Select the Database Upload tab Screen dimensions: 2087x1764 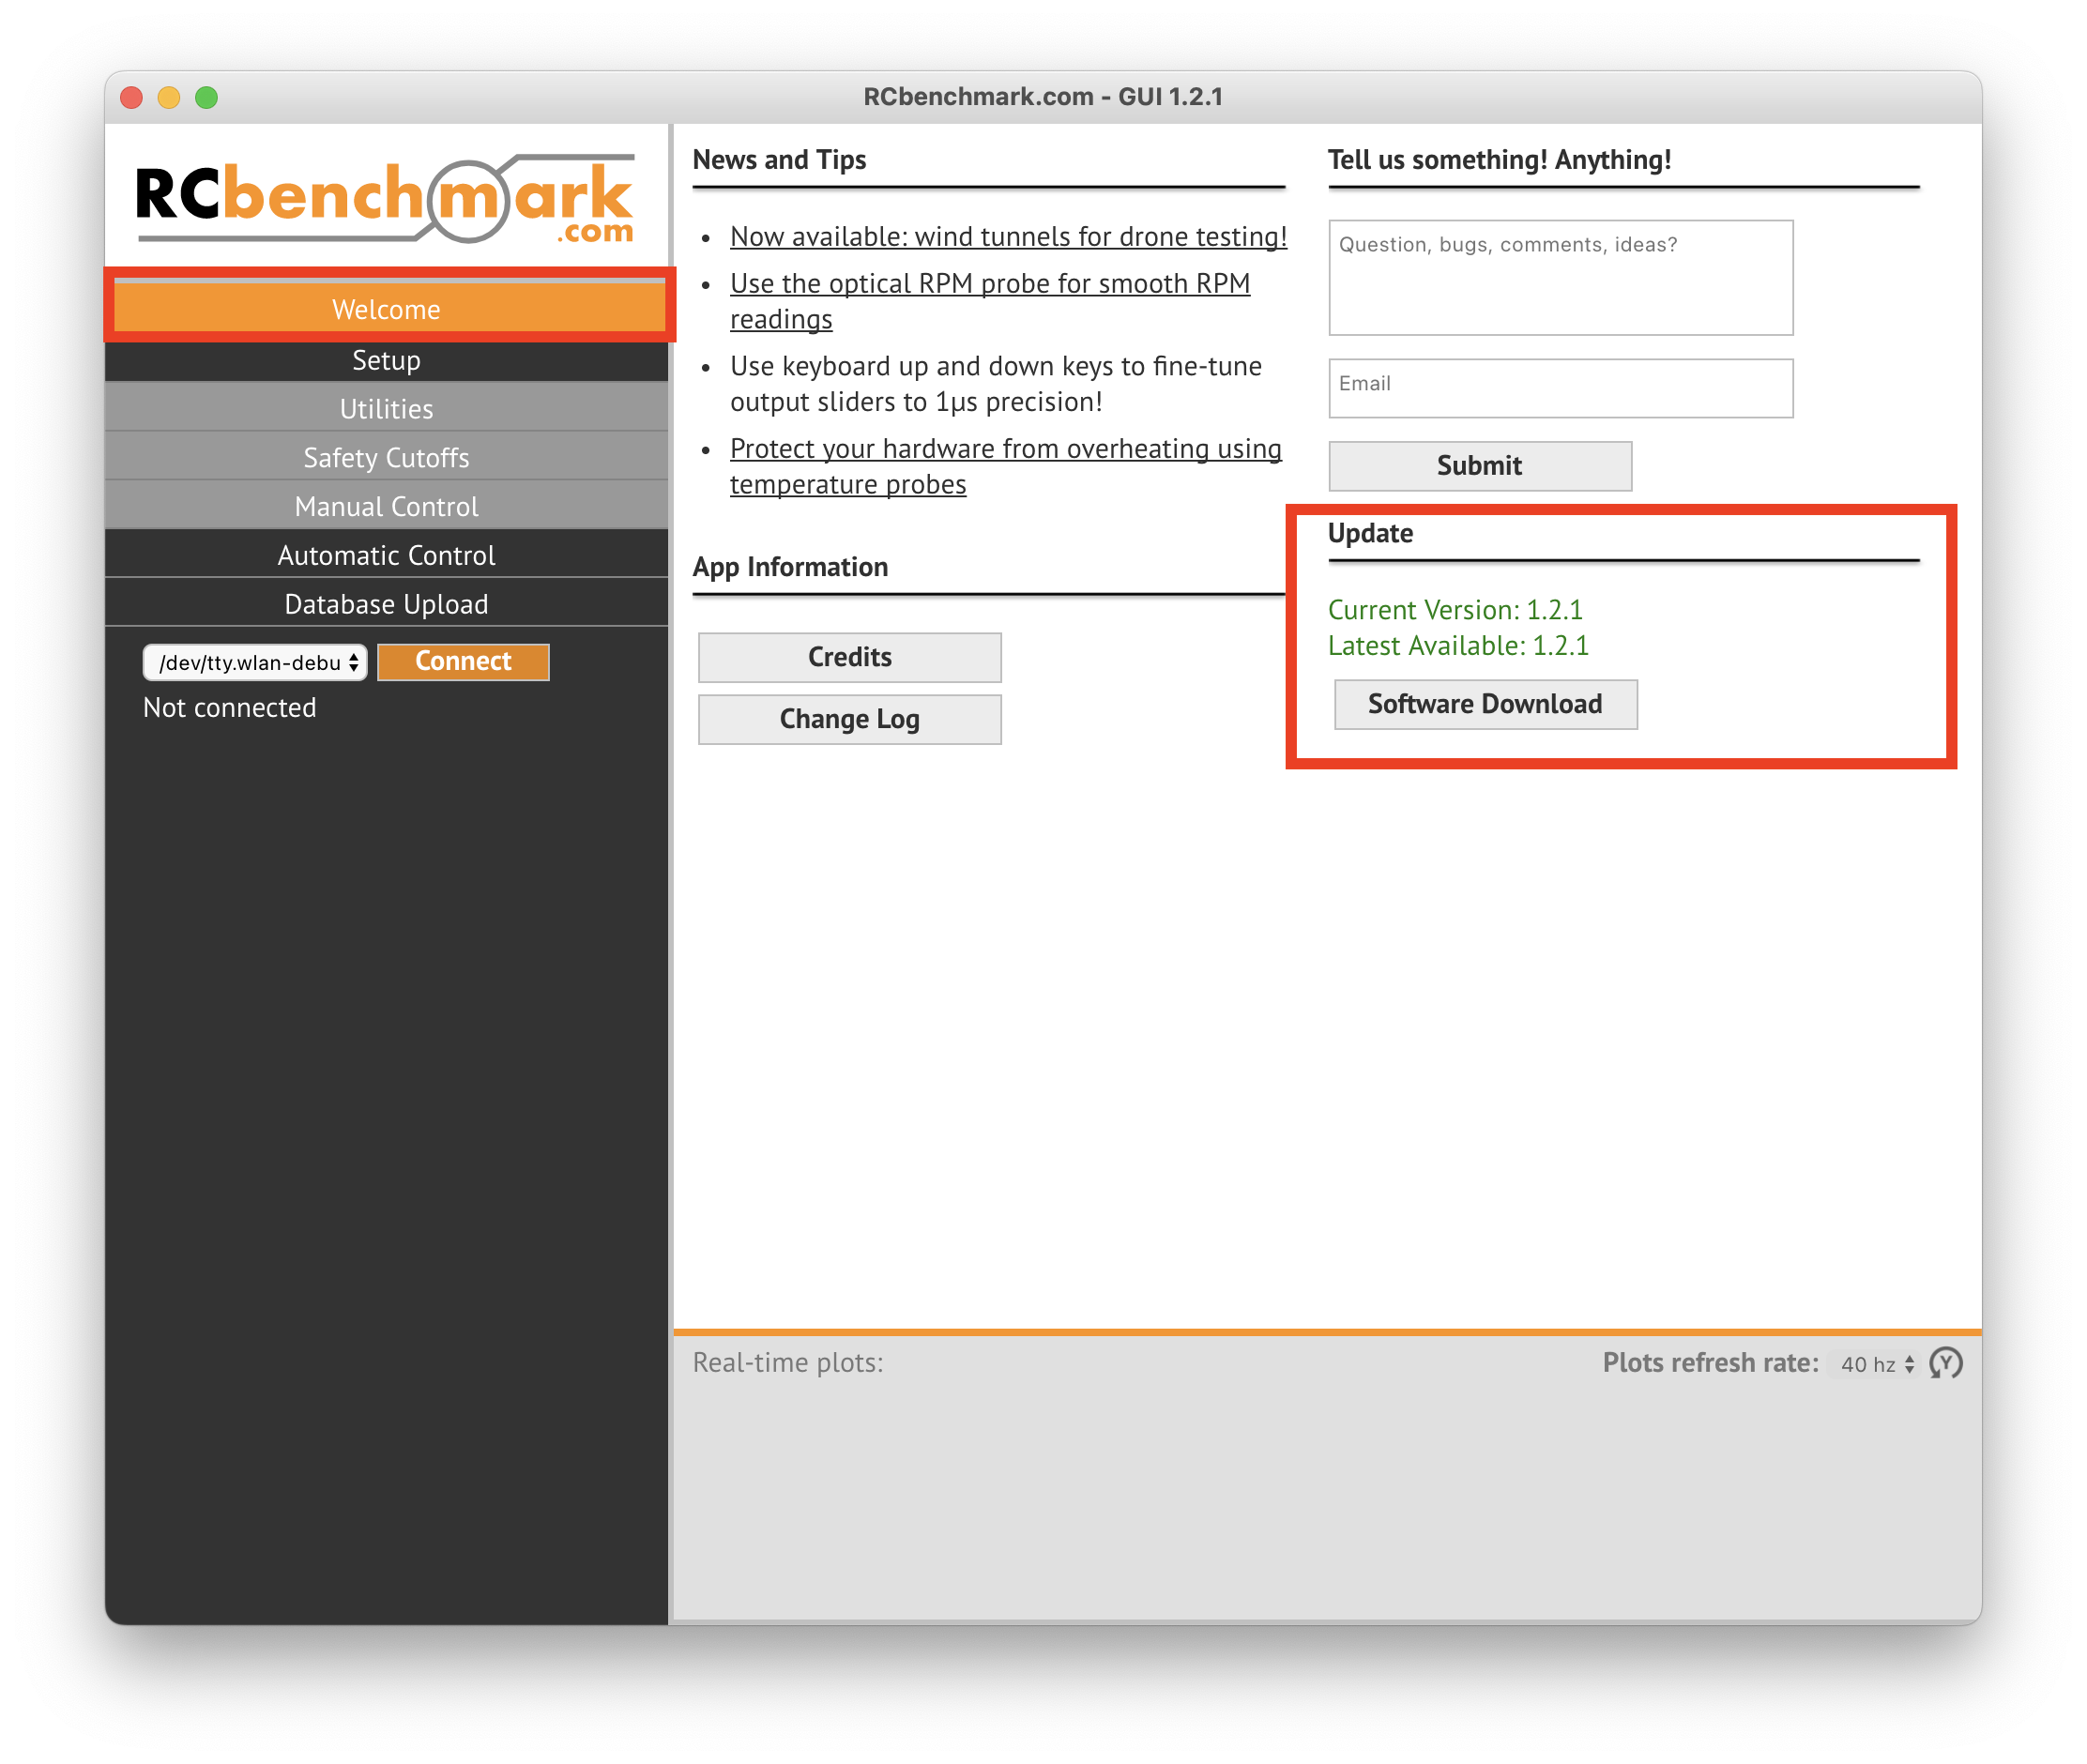click(x=386, y=604)
